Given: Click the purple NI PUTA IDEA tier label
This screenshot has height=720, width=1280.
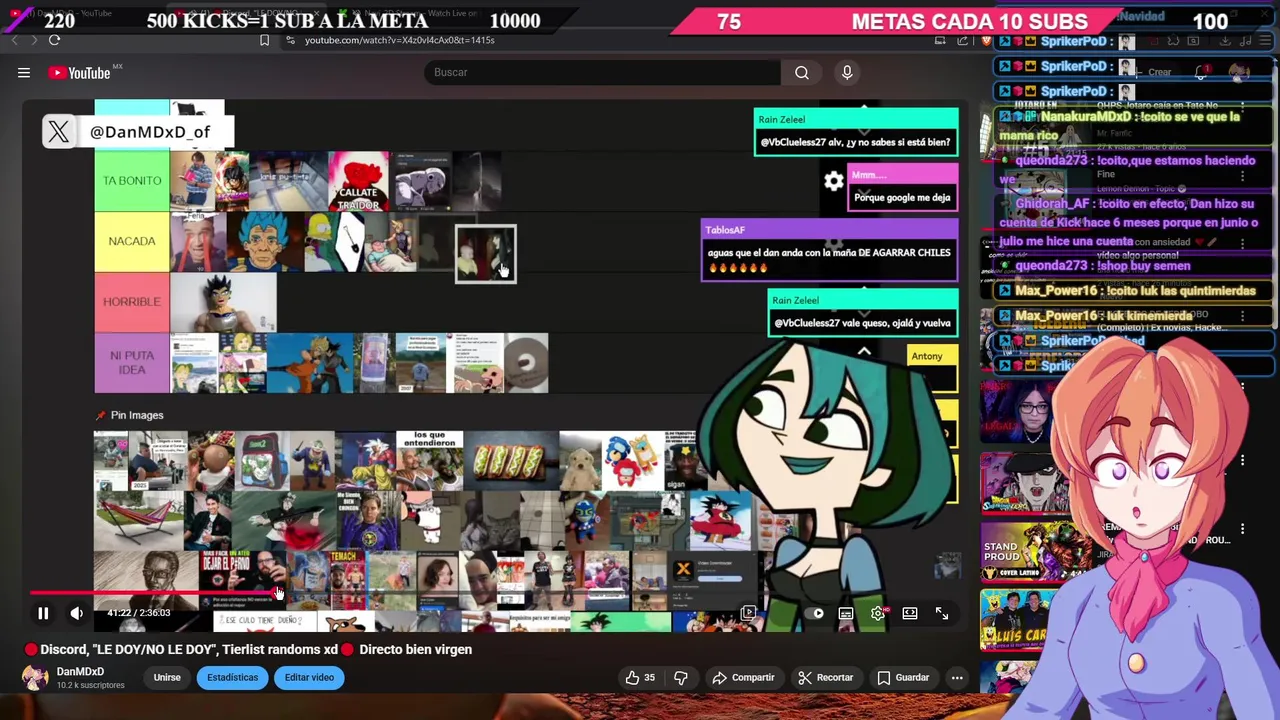Looking at the screenshot, I should coord(132,362).
